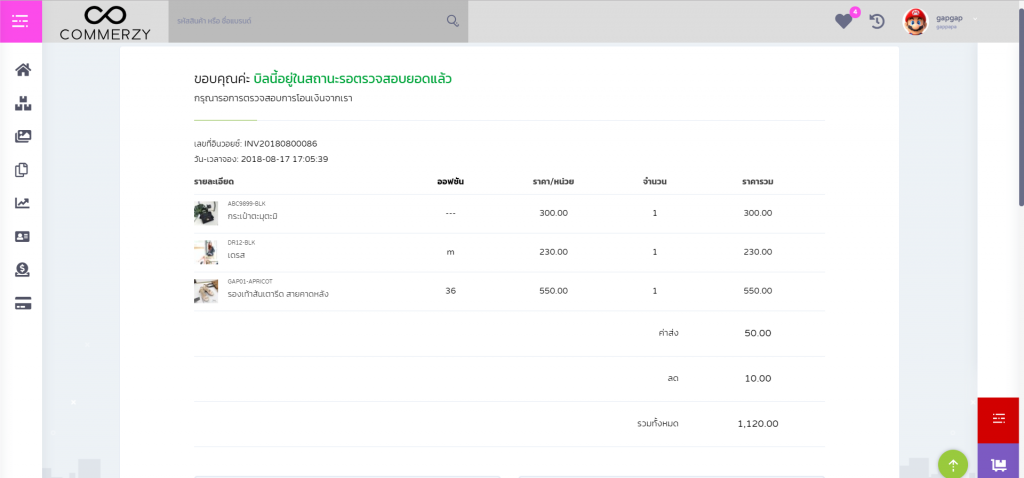Select product code GAP01-APRICOT
The height and width of the screenshot is (478, 1024).
click(249, 281)
